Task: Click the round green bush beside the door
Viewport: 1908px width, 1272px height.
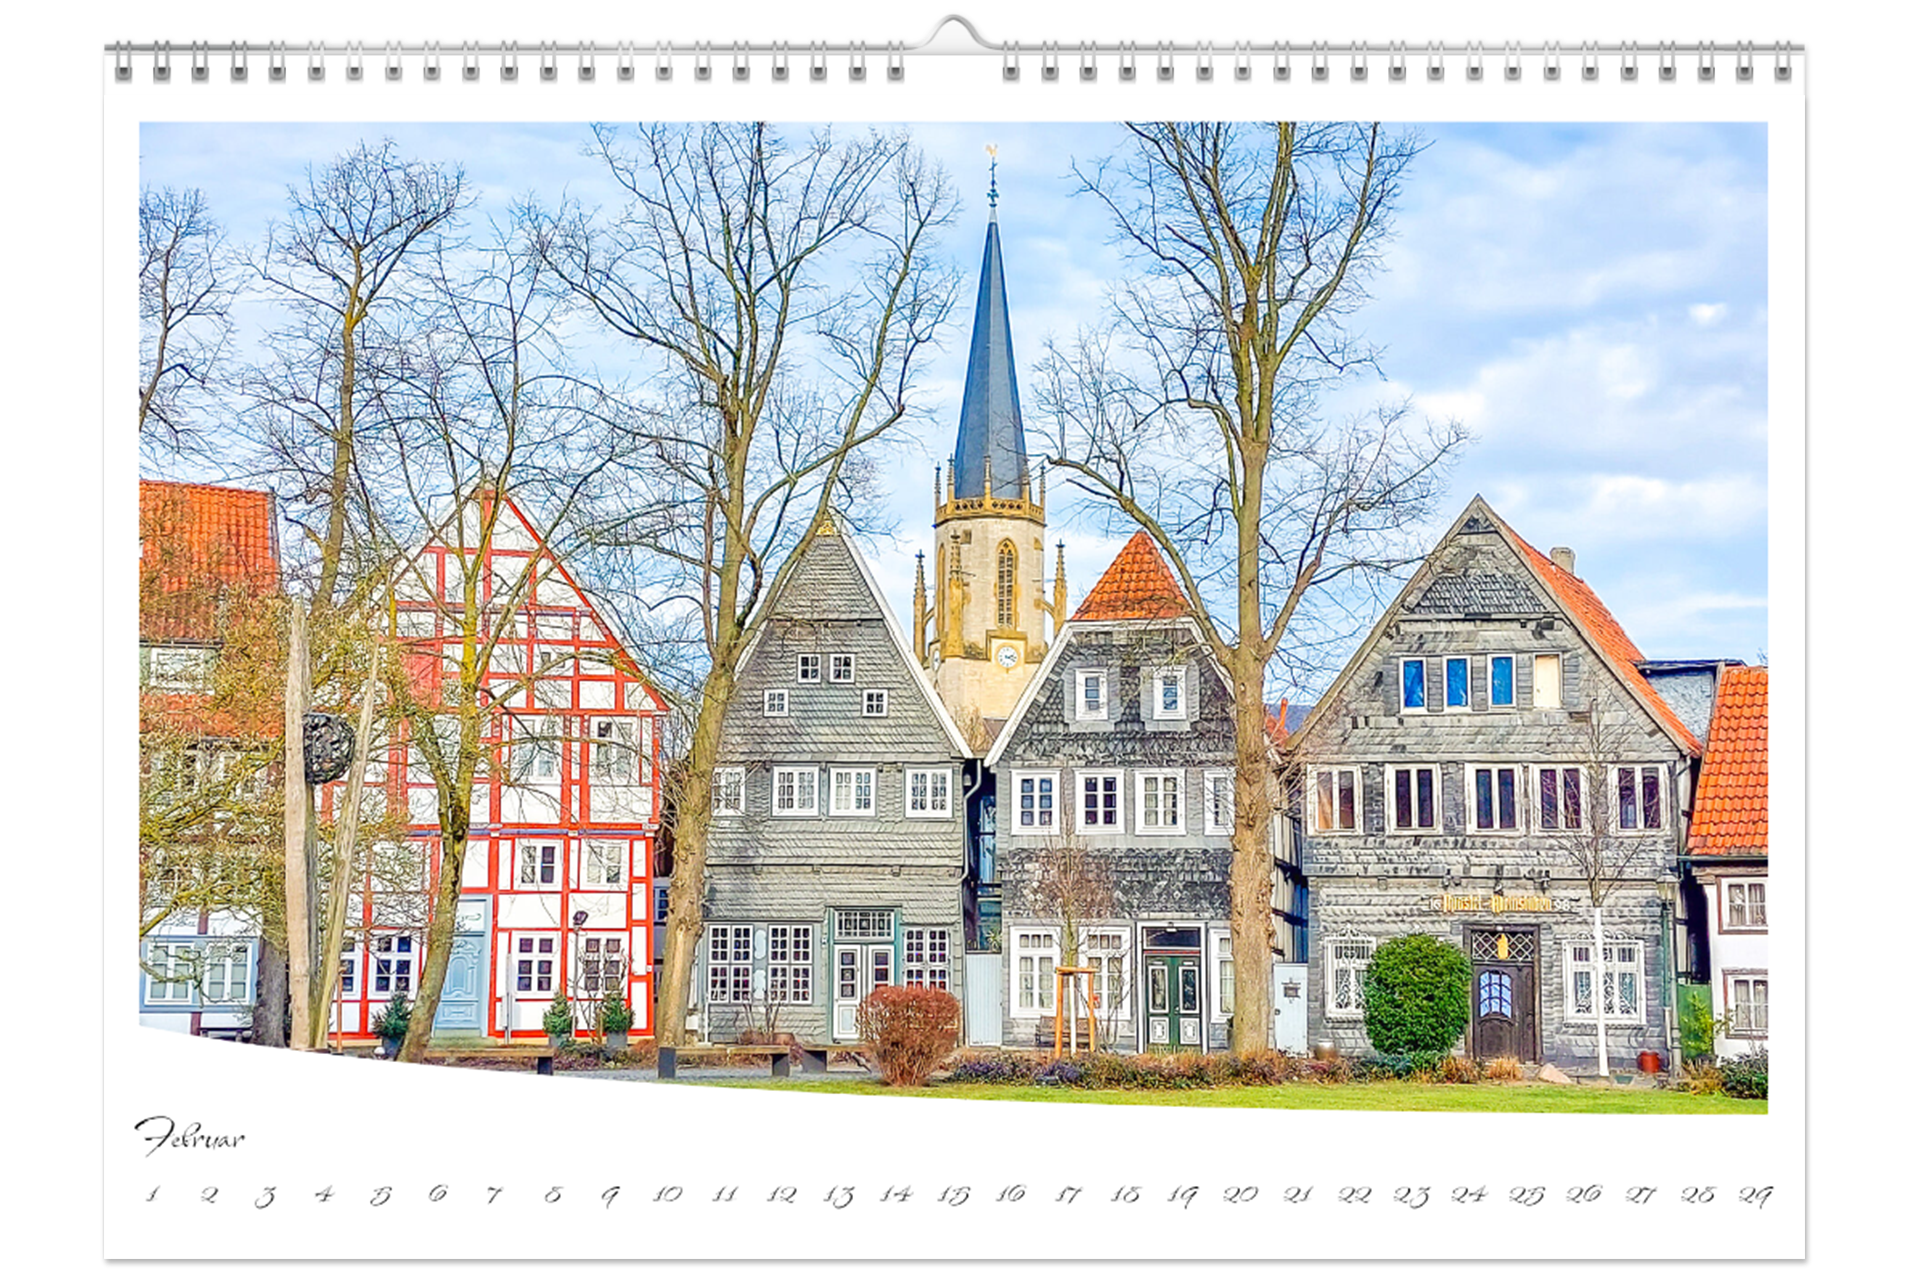Action: (x=1416, y=994)
